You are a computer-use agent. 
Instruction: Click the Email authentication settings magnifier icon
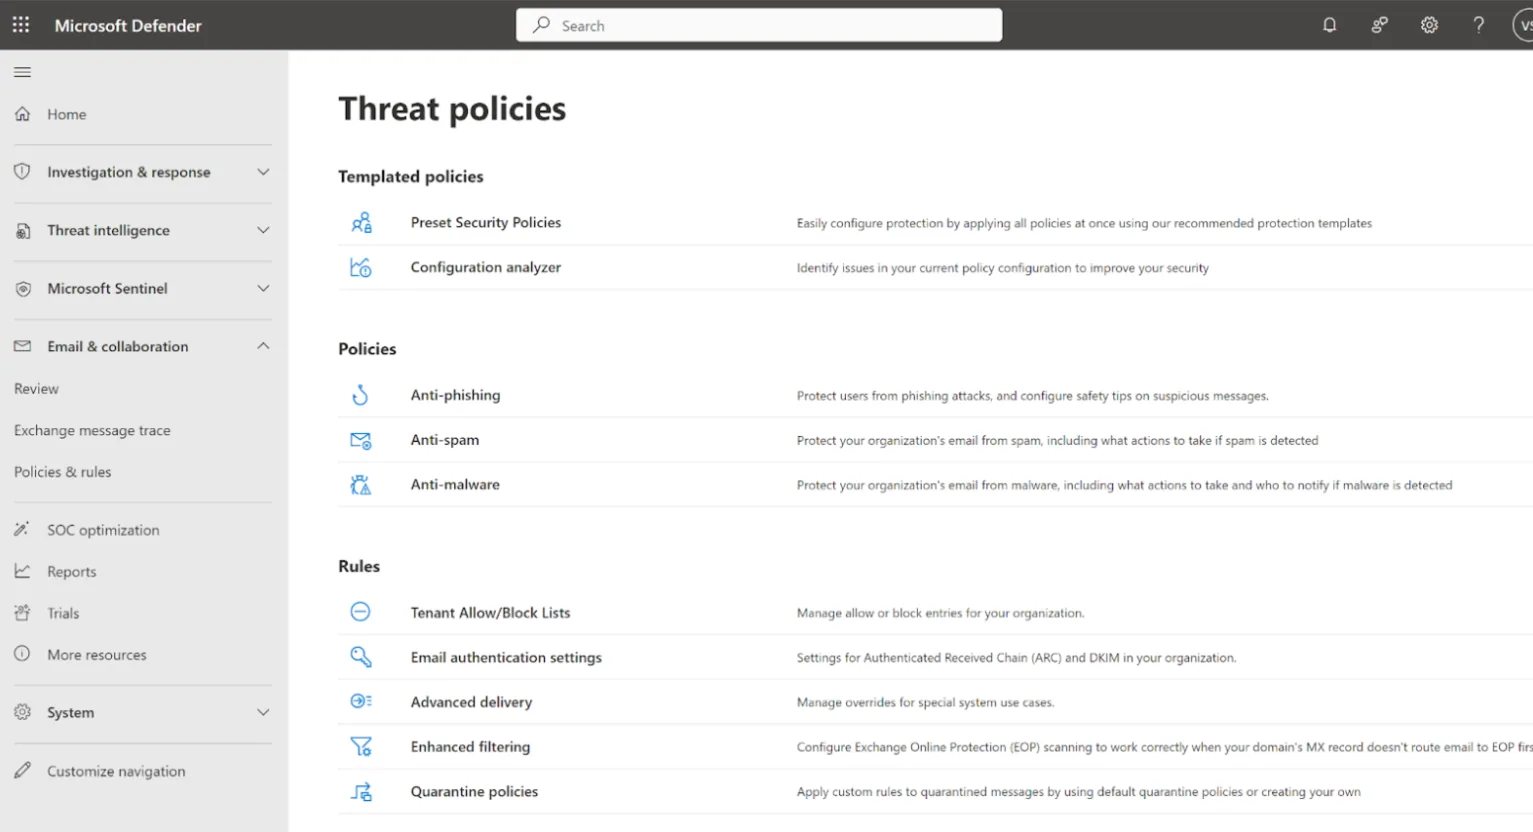(x=361, y=657)
